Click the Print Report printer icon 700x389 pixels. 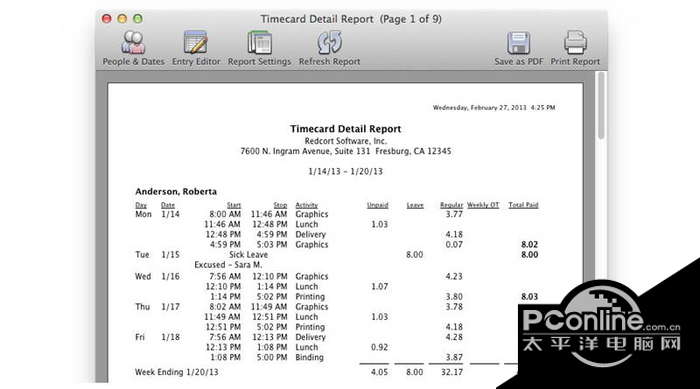pos(575,42)
